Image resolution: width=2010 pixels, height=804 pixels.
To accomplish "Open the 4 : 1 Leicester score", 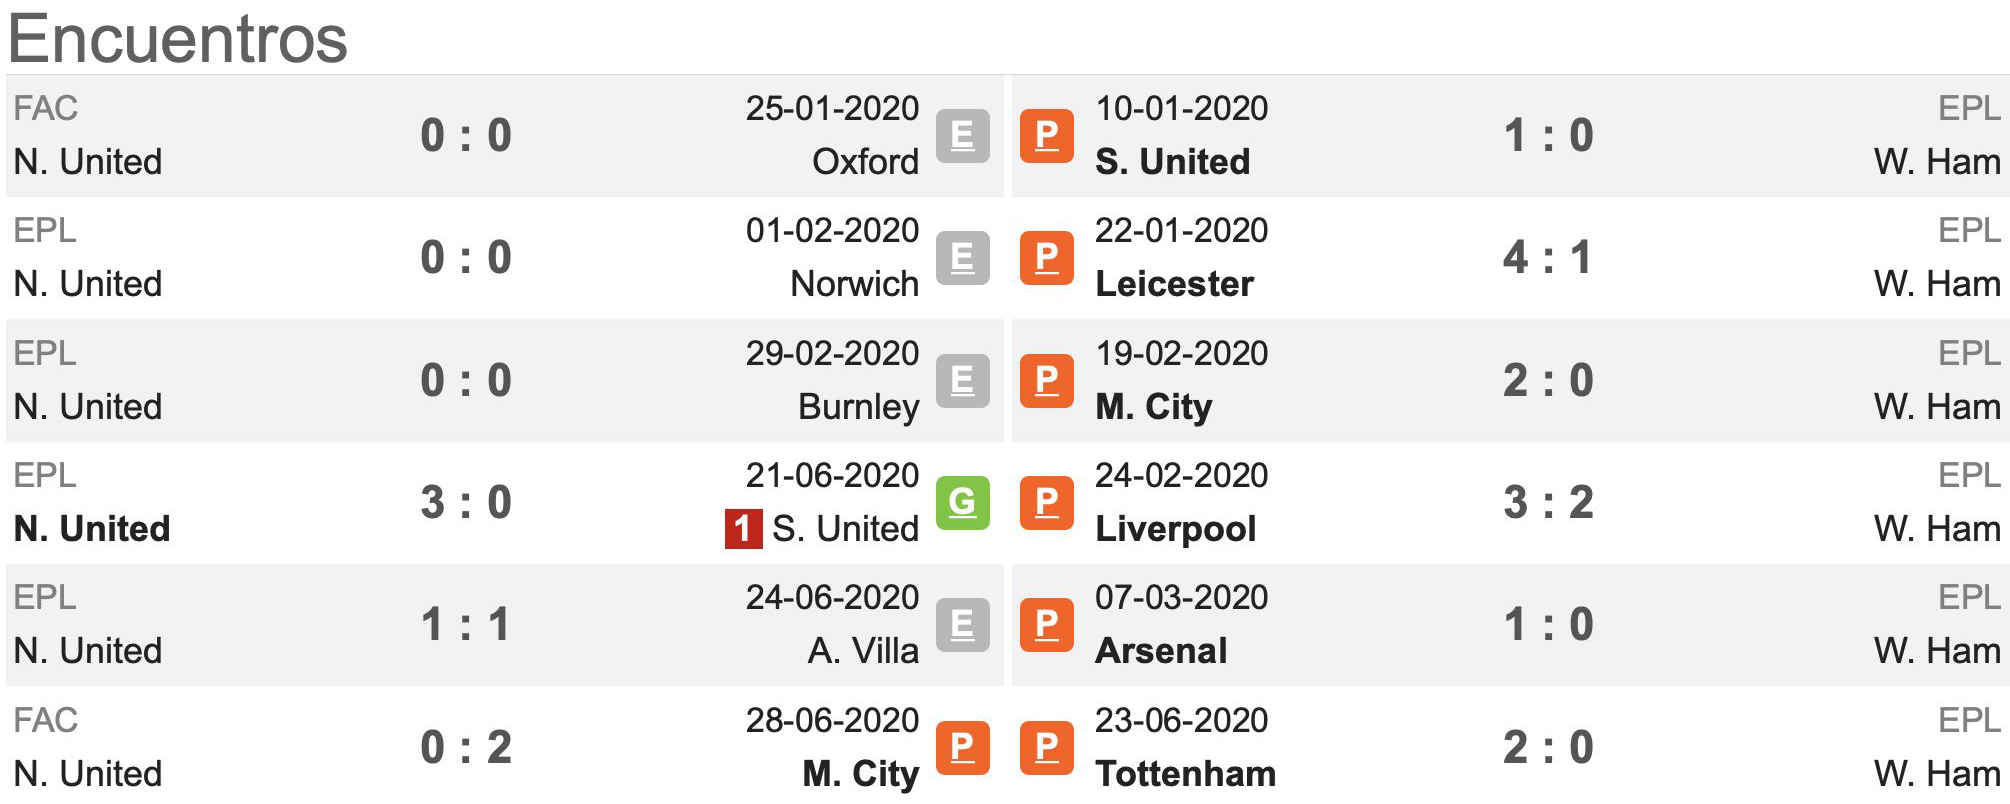I will [x=1547, y=258].
